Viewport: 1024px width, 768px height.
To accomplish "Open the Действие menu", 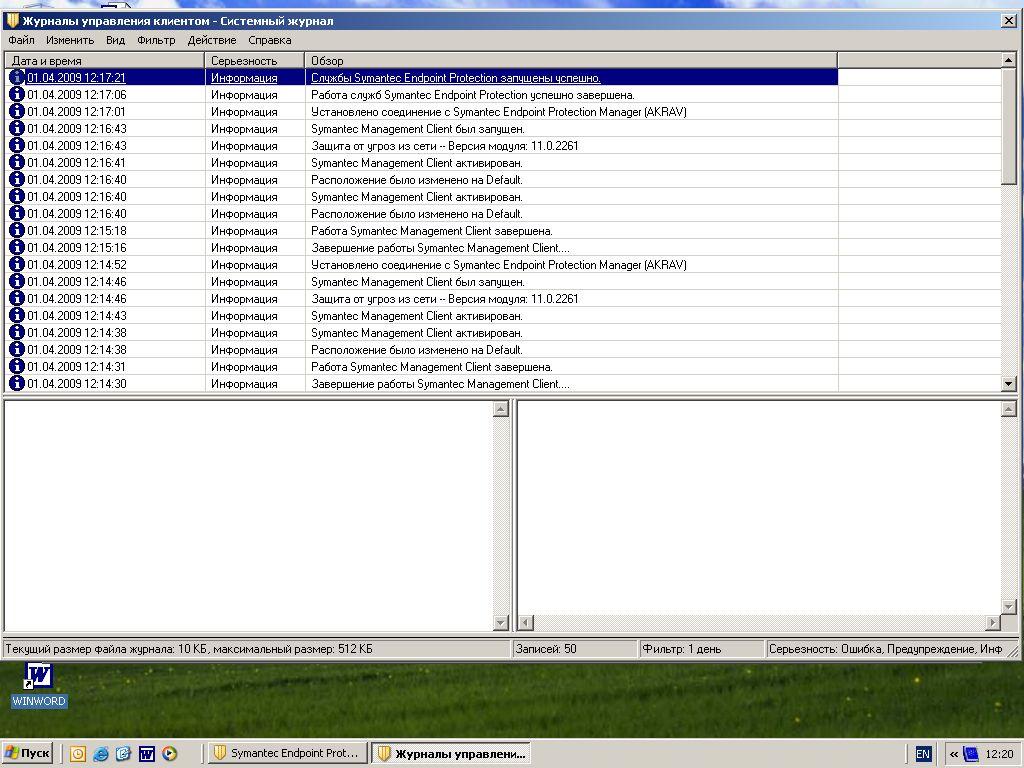I will point(212,40).
